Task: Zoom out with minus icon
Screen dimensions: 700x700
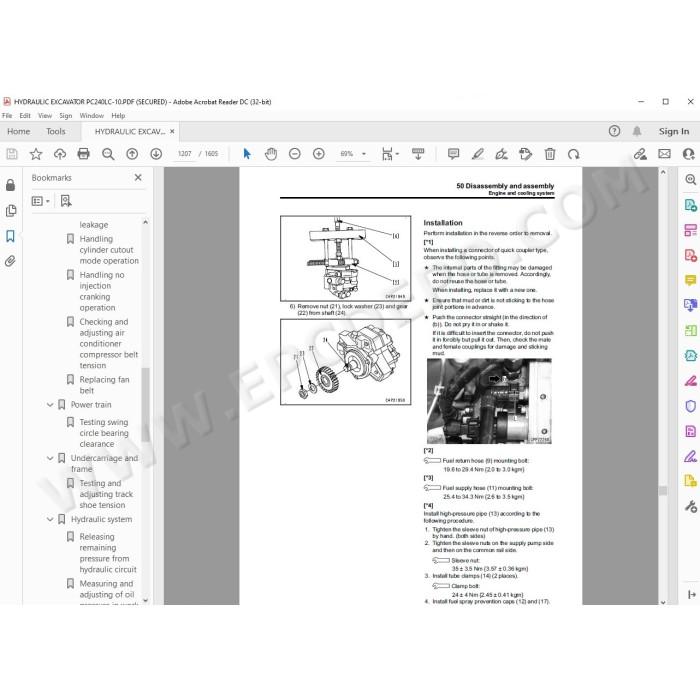Action: [x=295, y=154]
